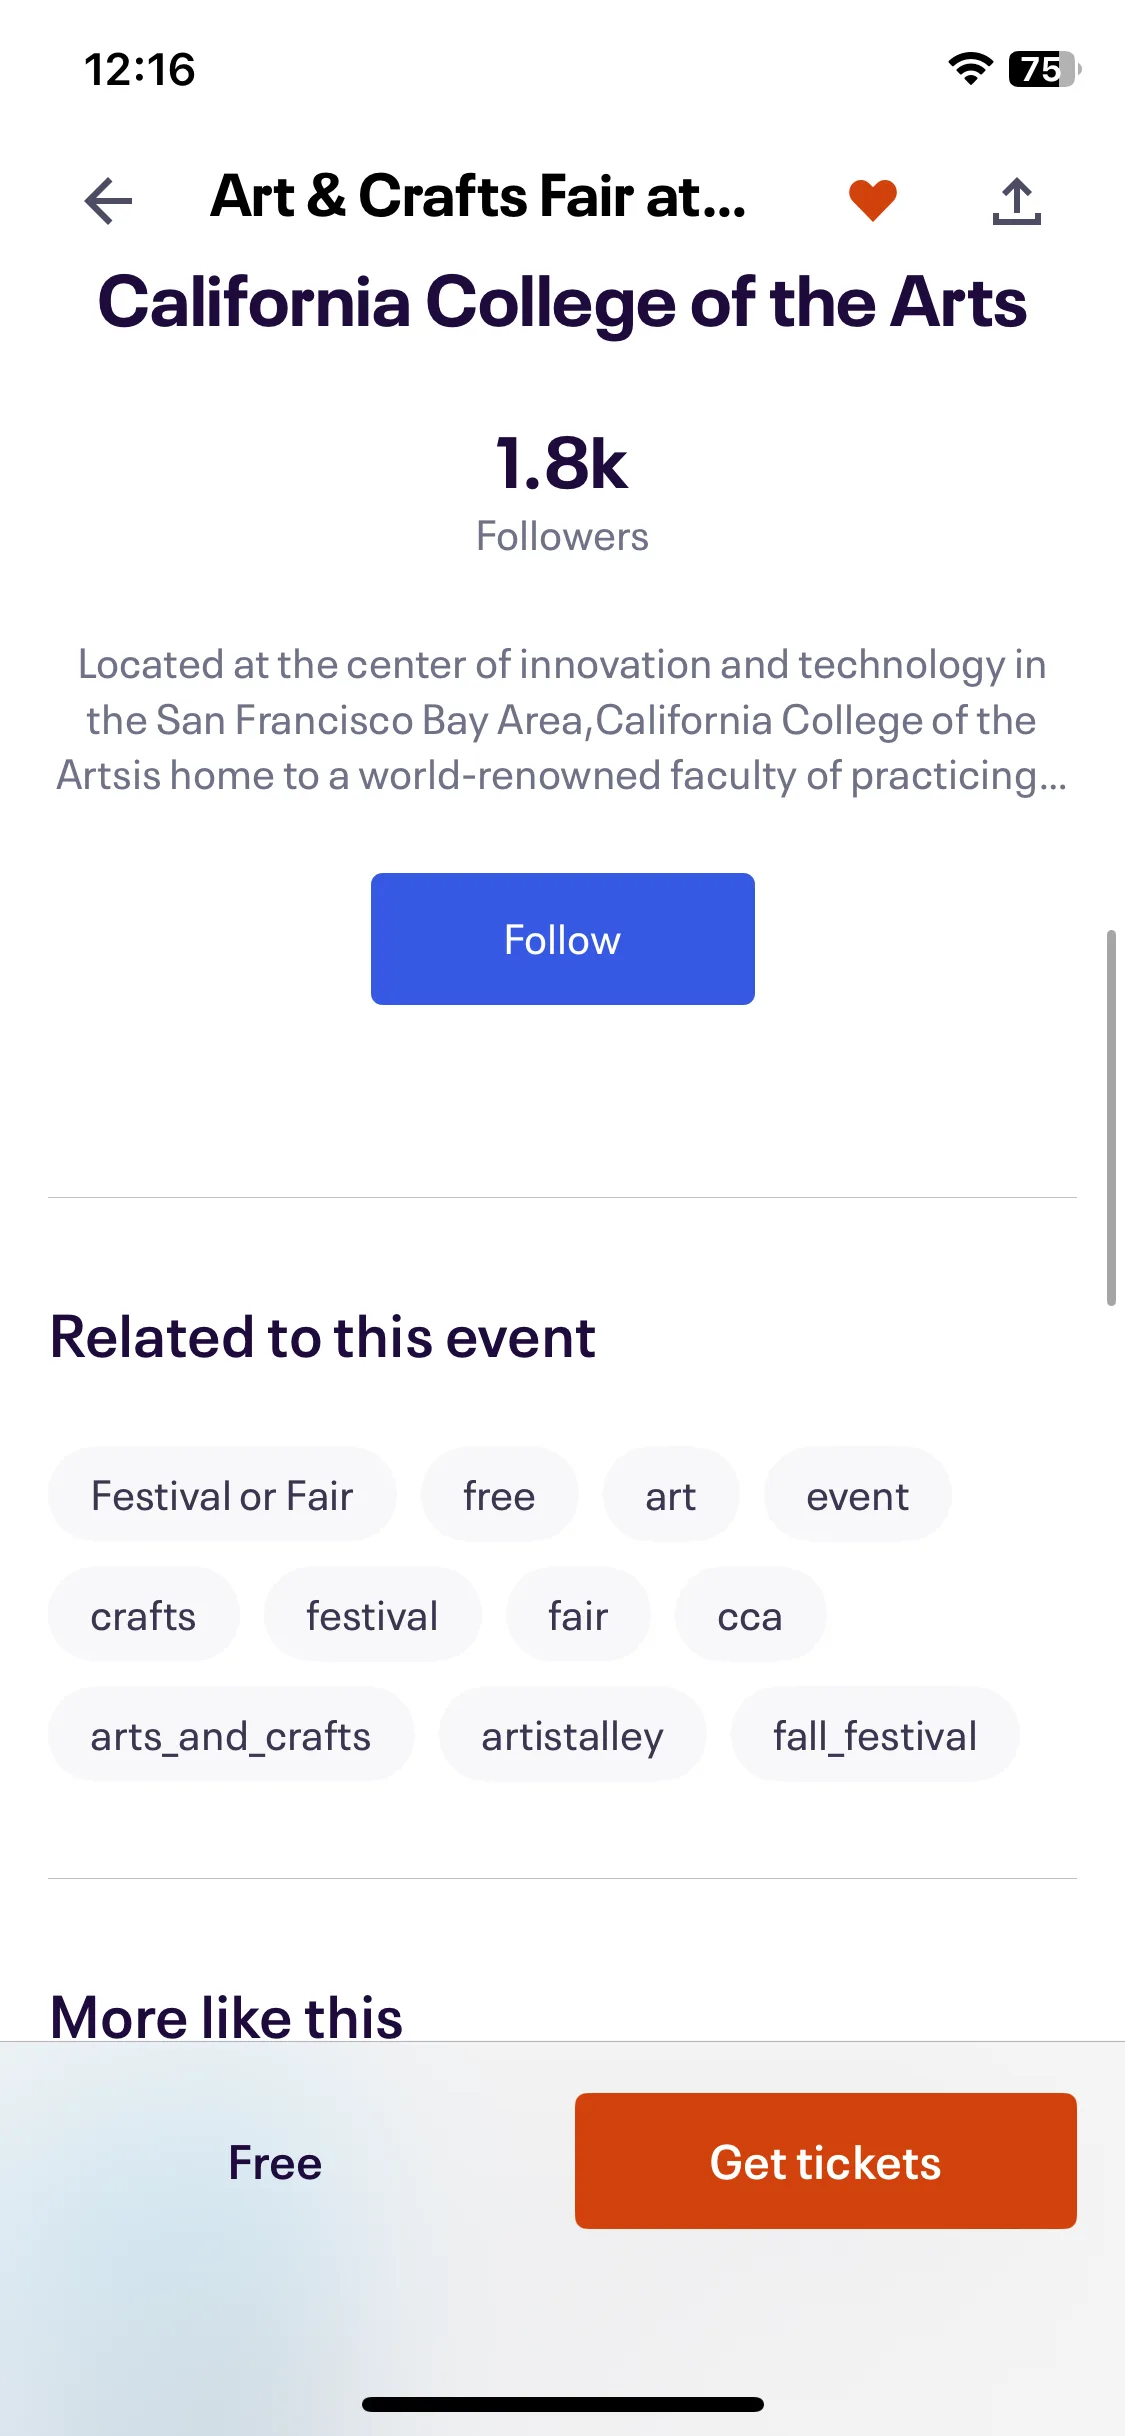Toggle the orange heart favorite icon
The width and height of the screenshot is (1125, 2436).
pos(873,200)
